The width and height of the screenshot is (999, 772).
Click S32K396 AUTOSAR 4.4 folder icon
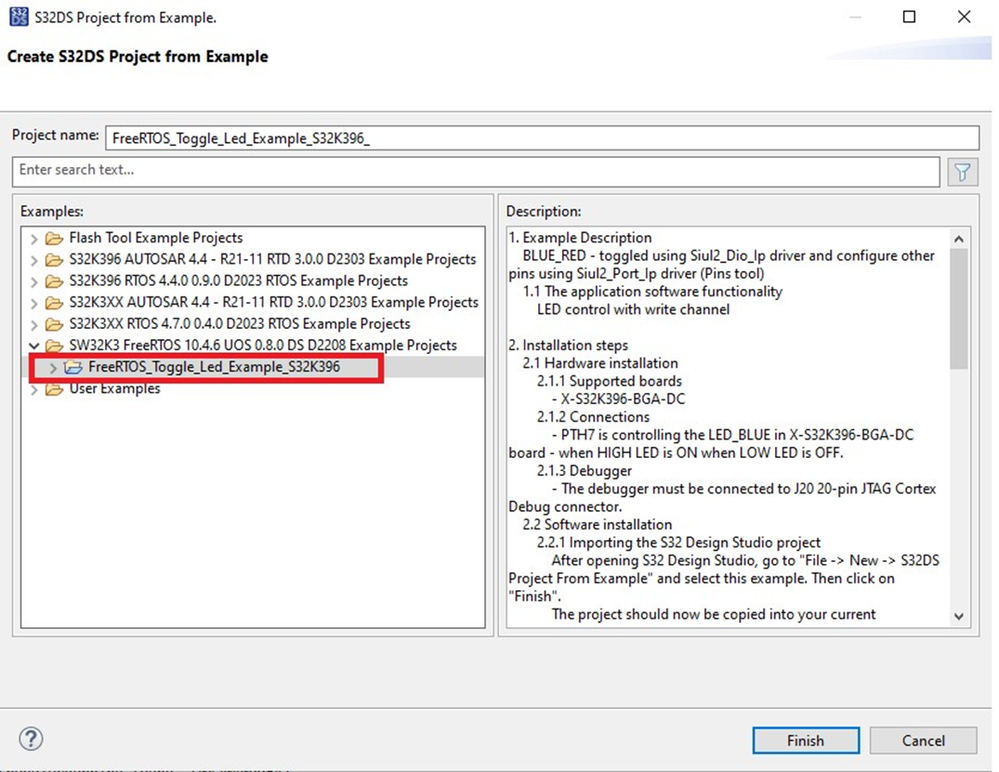coord(54,260)
